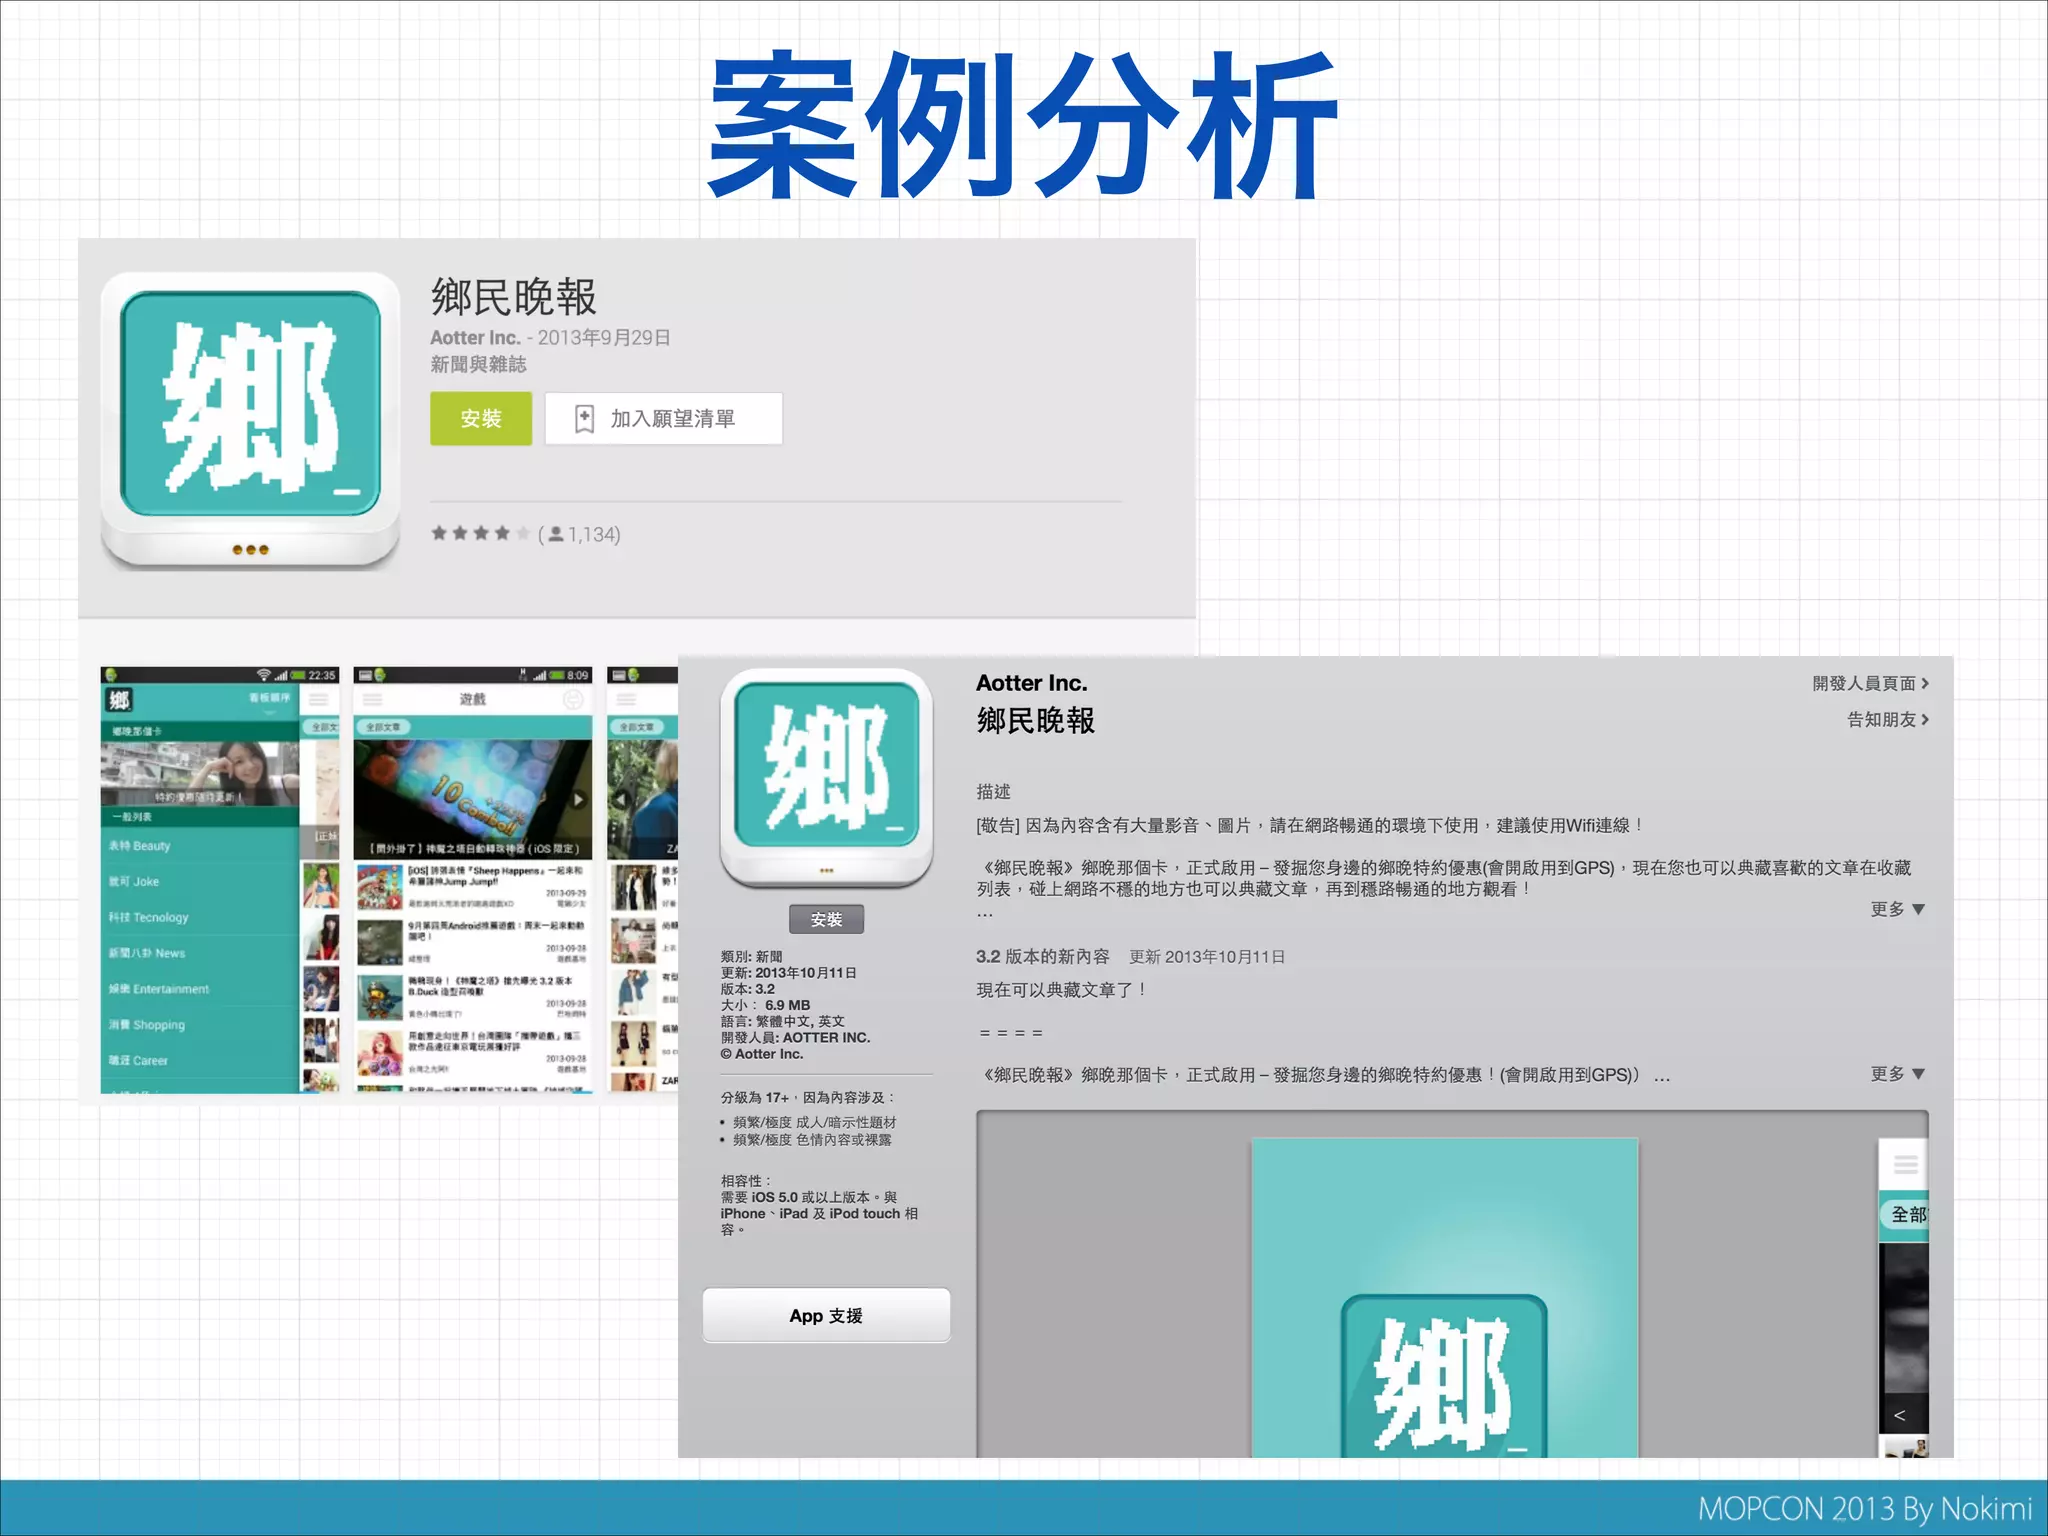2048x1536 pixels.
Task: Select 新聞八卦 News in the side menu
Action: [x=200, y=954]
